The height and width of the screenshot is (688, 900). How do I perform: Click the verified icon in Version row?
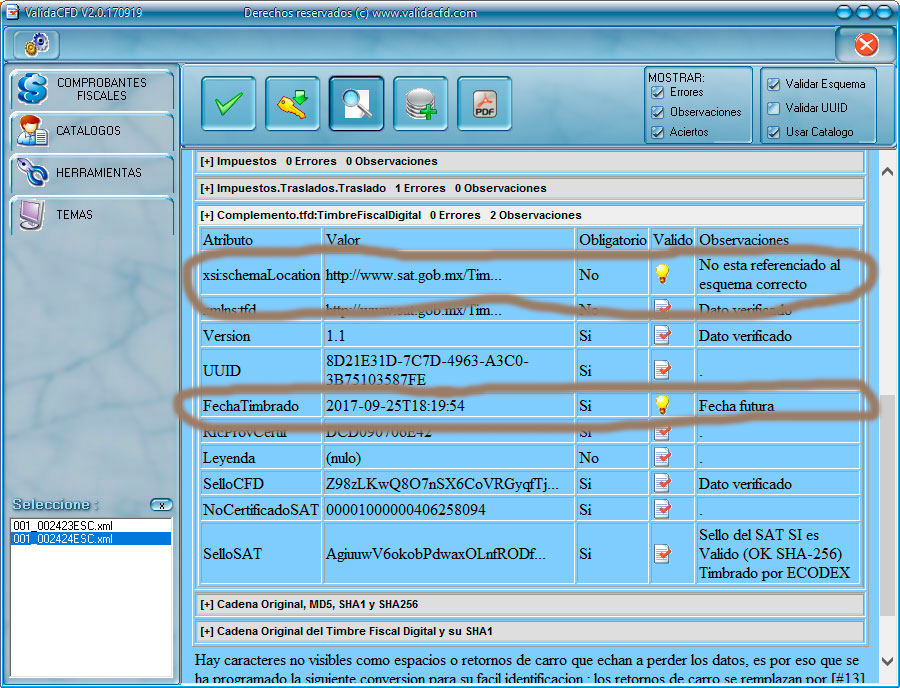click(662, 335)
